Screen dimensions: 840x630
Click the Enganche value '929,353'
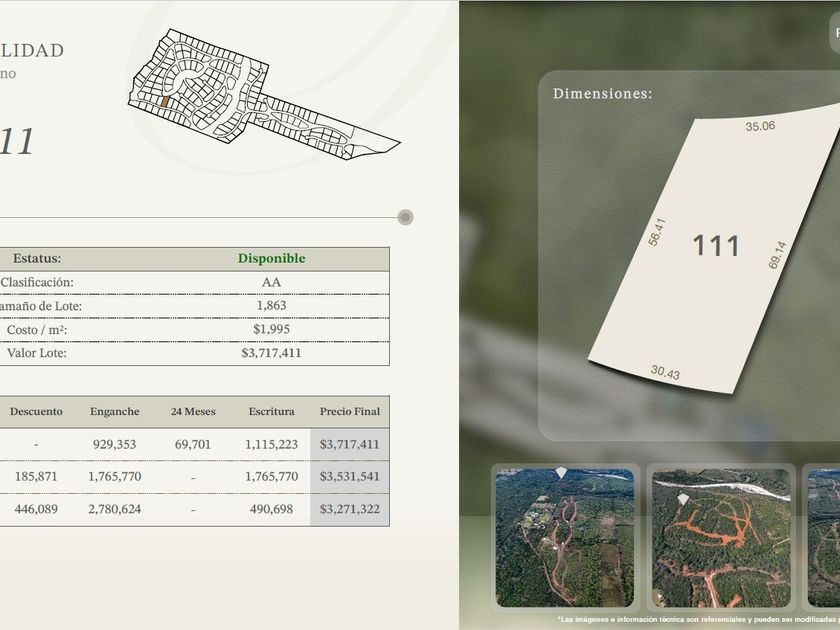coord(115,444)
